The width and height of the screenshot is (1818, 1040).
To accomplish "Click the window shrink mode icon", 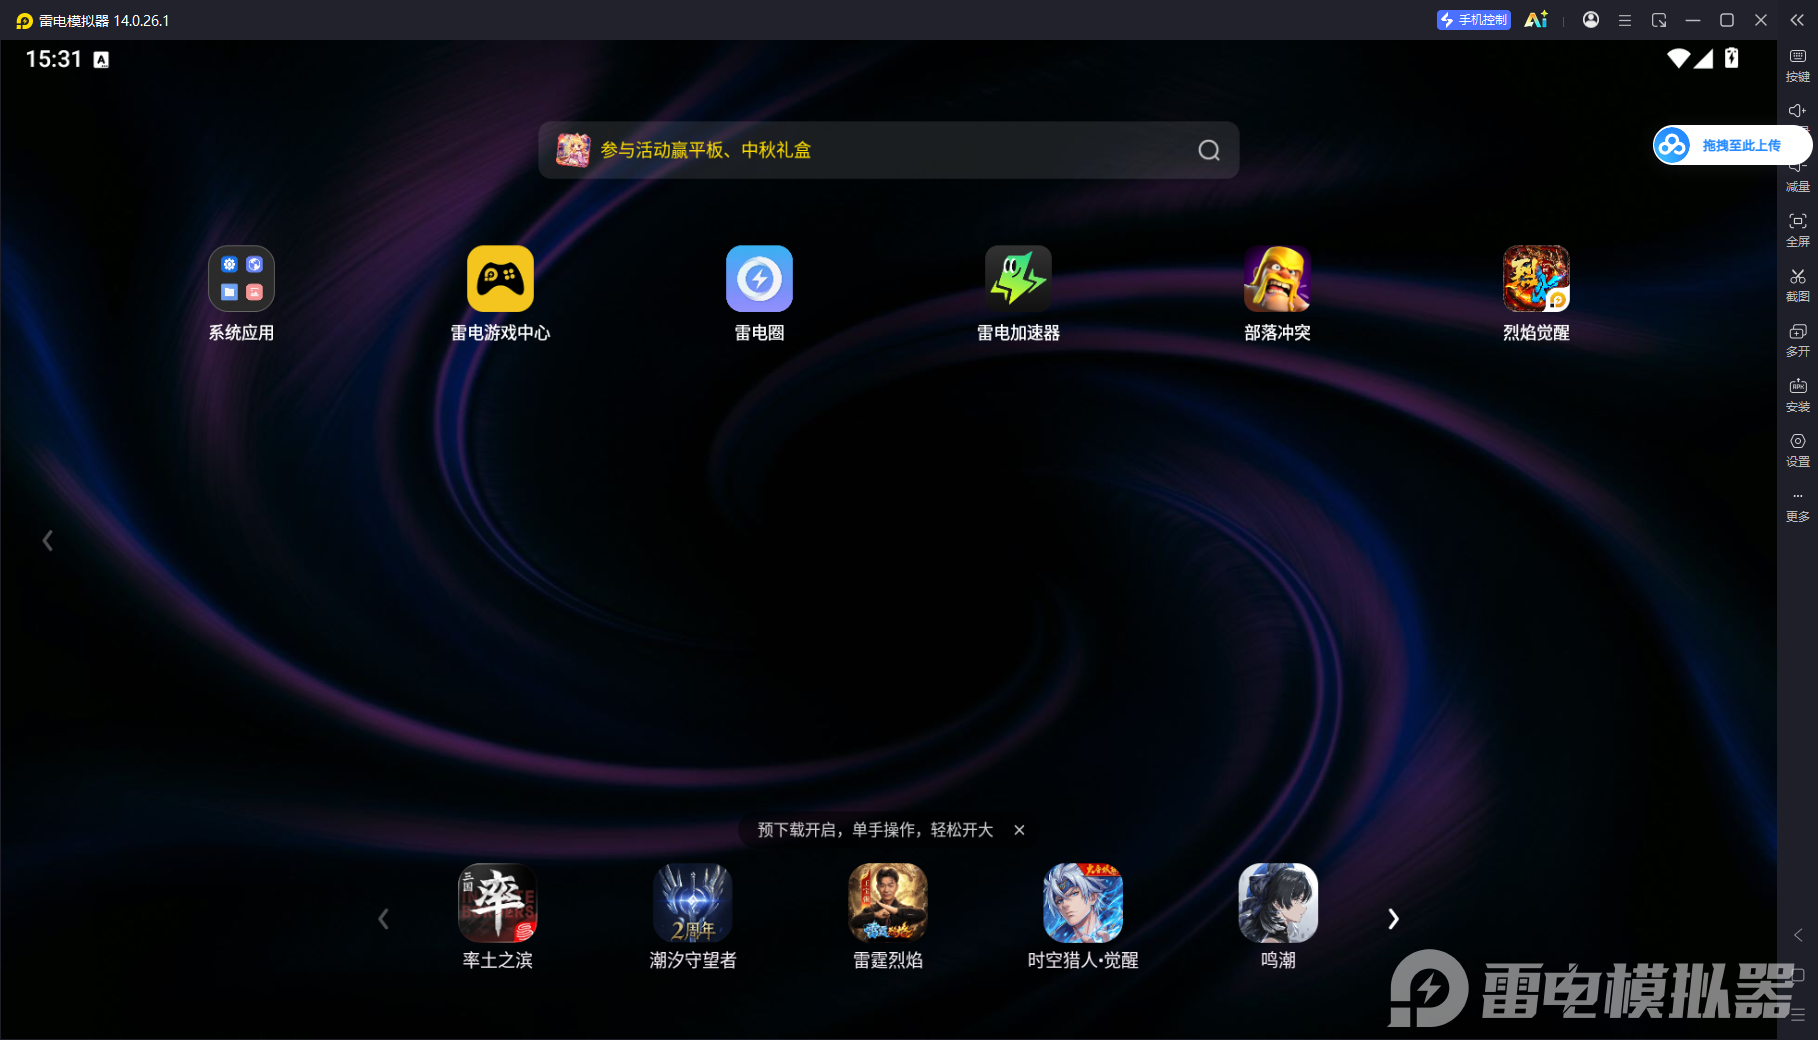I will tap(1659, 20).
